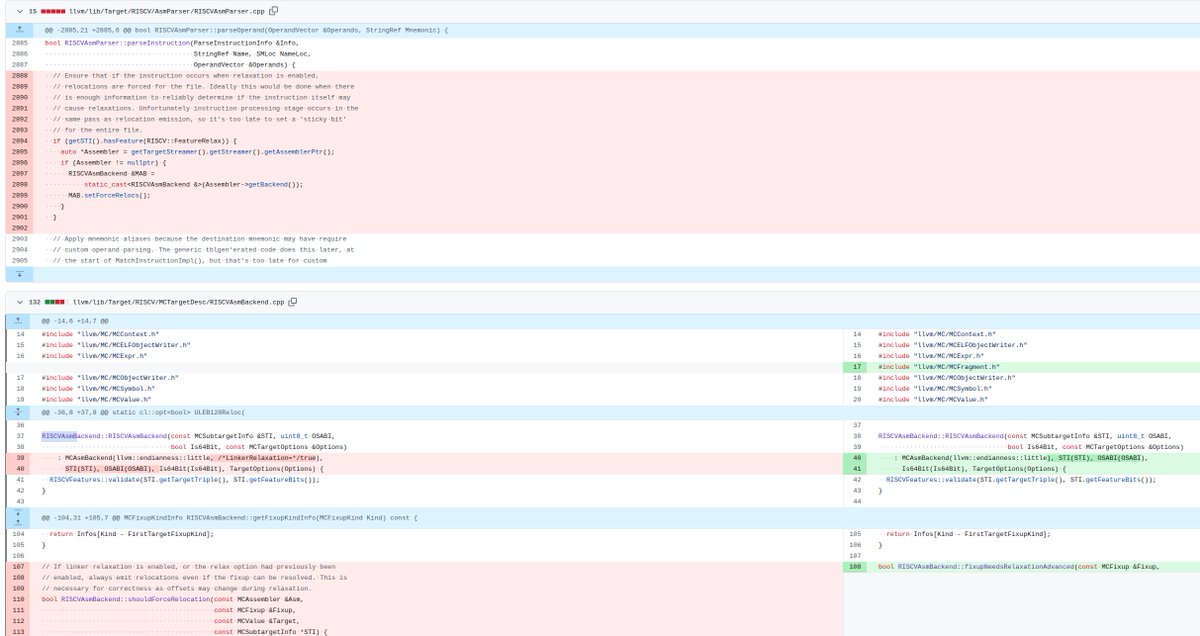Click hasFeature in the getSTI() check

tap(125, 141)
